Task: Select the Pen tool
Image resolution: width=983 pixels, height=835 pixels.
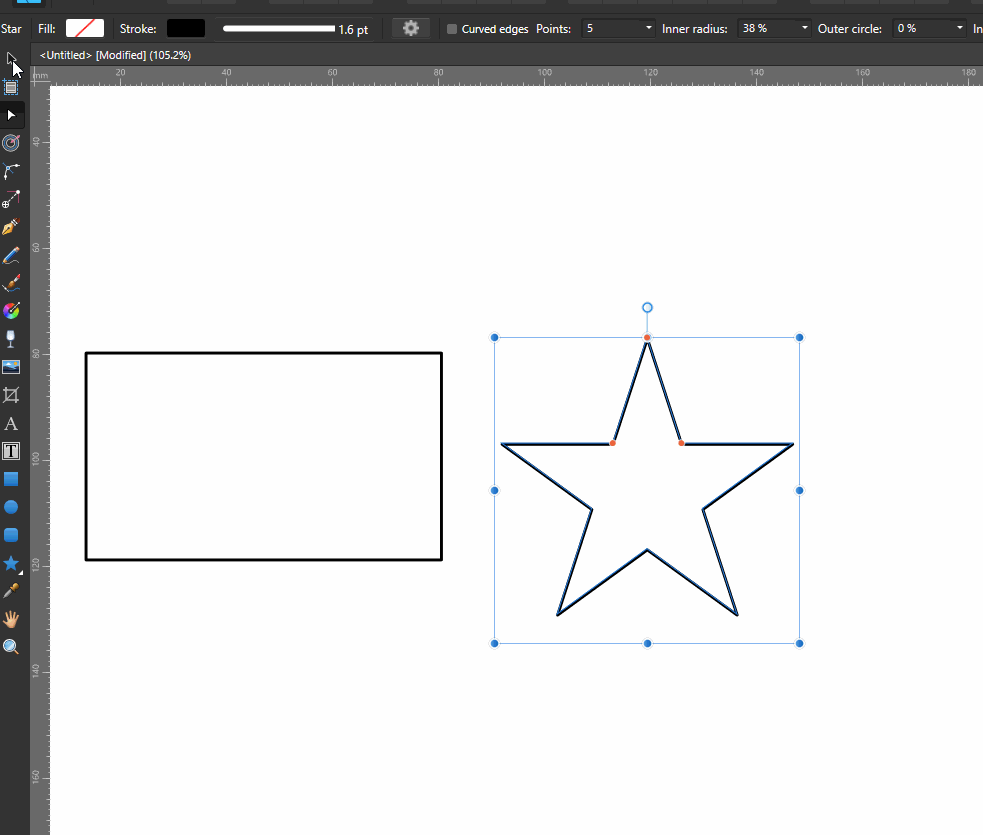Action: (x=11, y=226)
